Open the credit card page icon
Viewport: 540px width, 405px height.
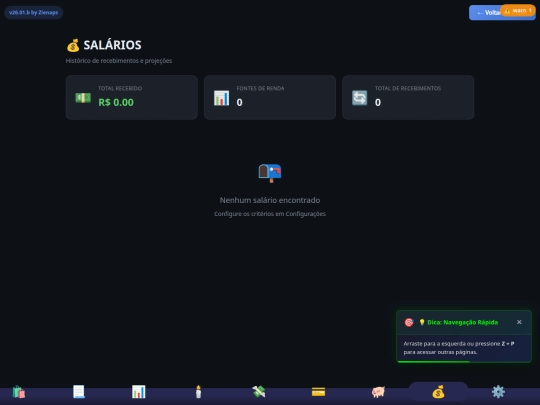point(319,392)
